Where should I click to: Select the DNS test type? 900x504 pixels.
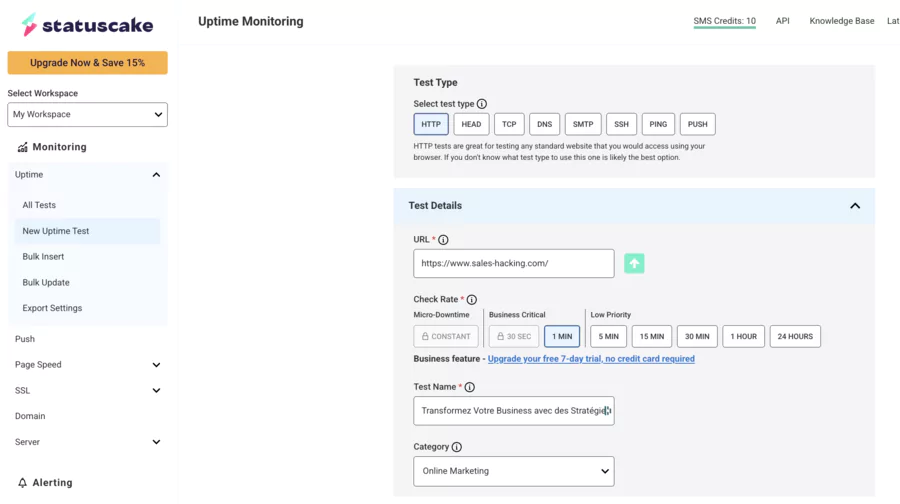tap(545, 124)
